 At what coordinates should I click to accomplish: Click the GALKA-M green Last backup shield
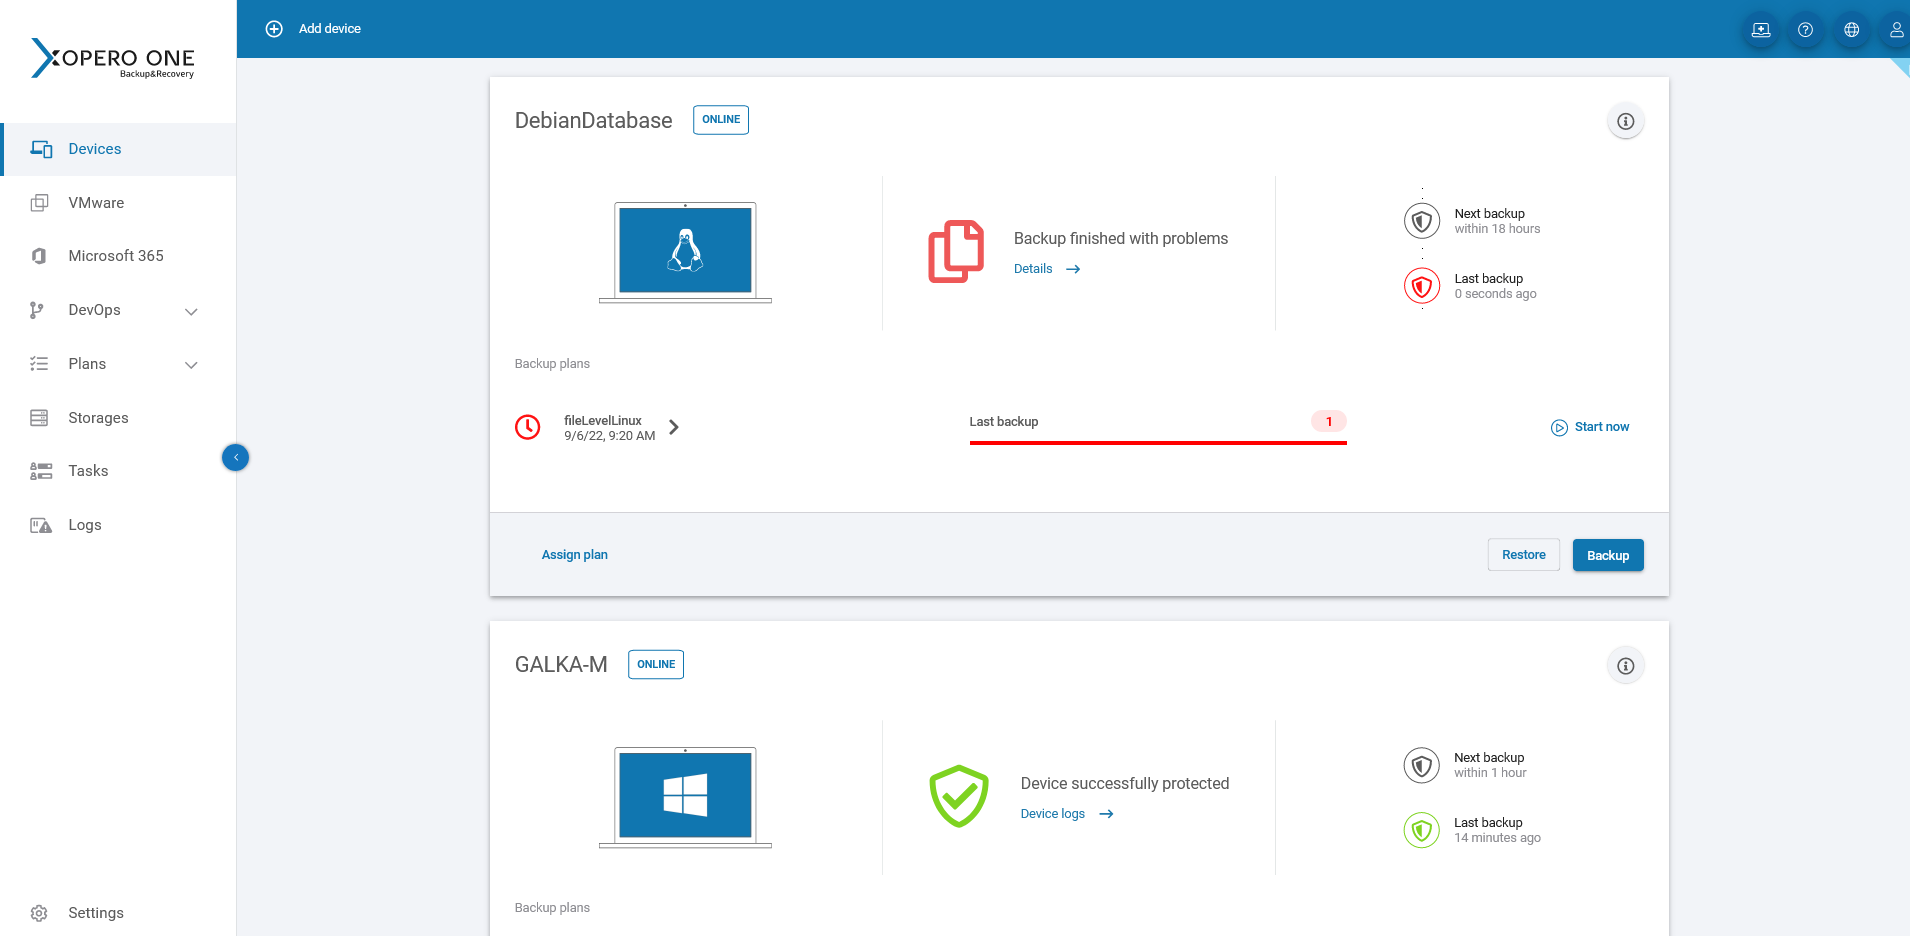click(1422, 830)
